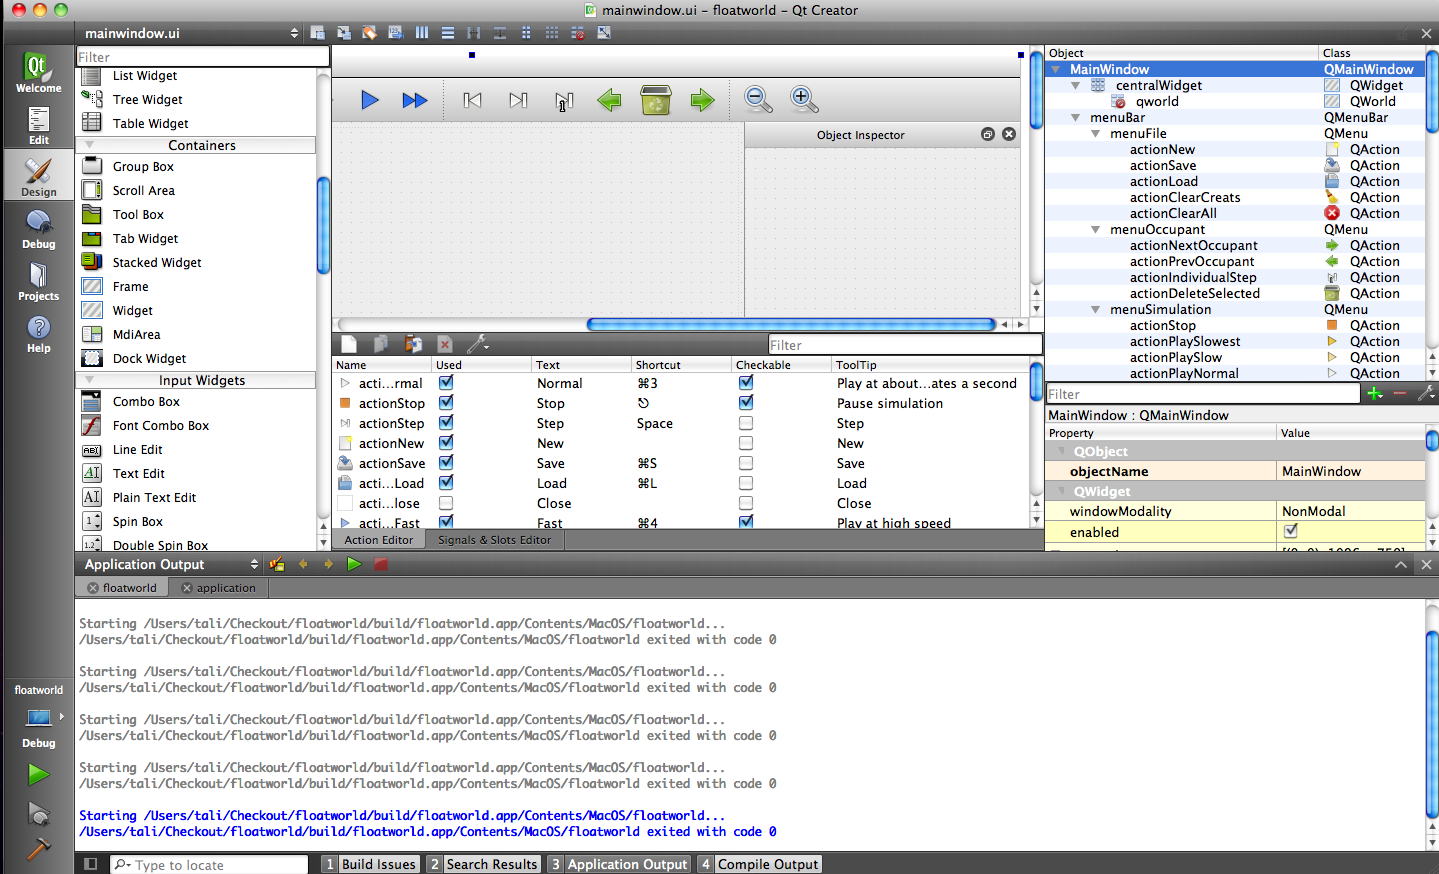Select Edit Signals/Slots toolbar icon
The image size is (1439, 874).
click(344, 33)
